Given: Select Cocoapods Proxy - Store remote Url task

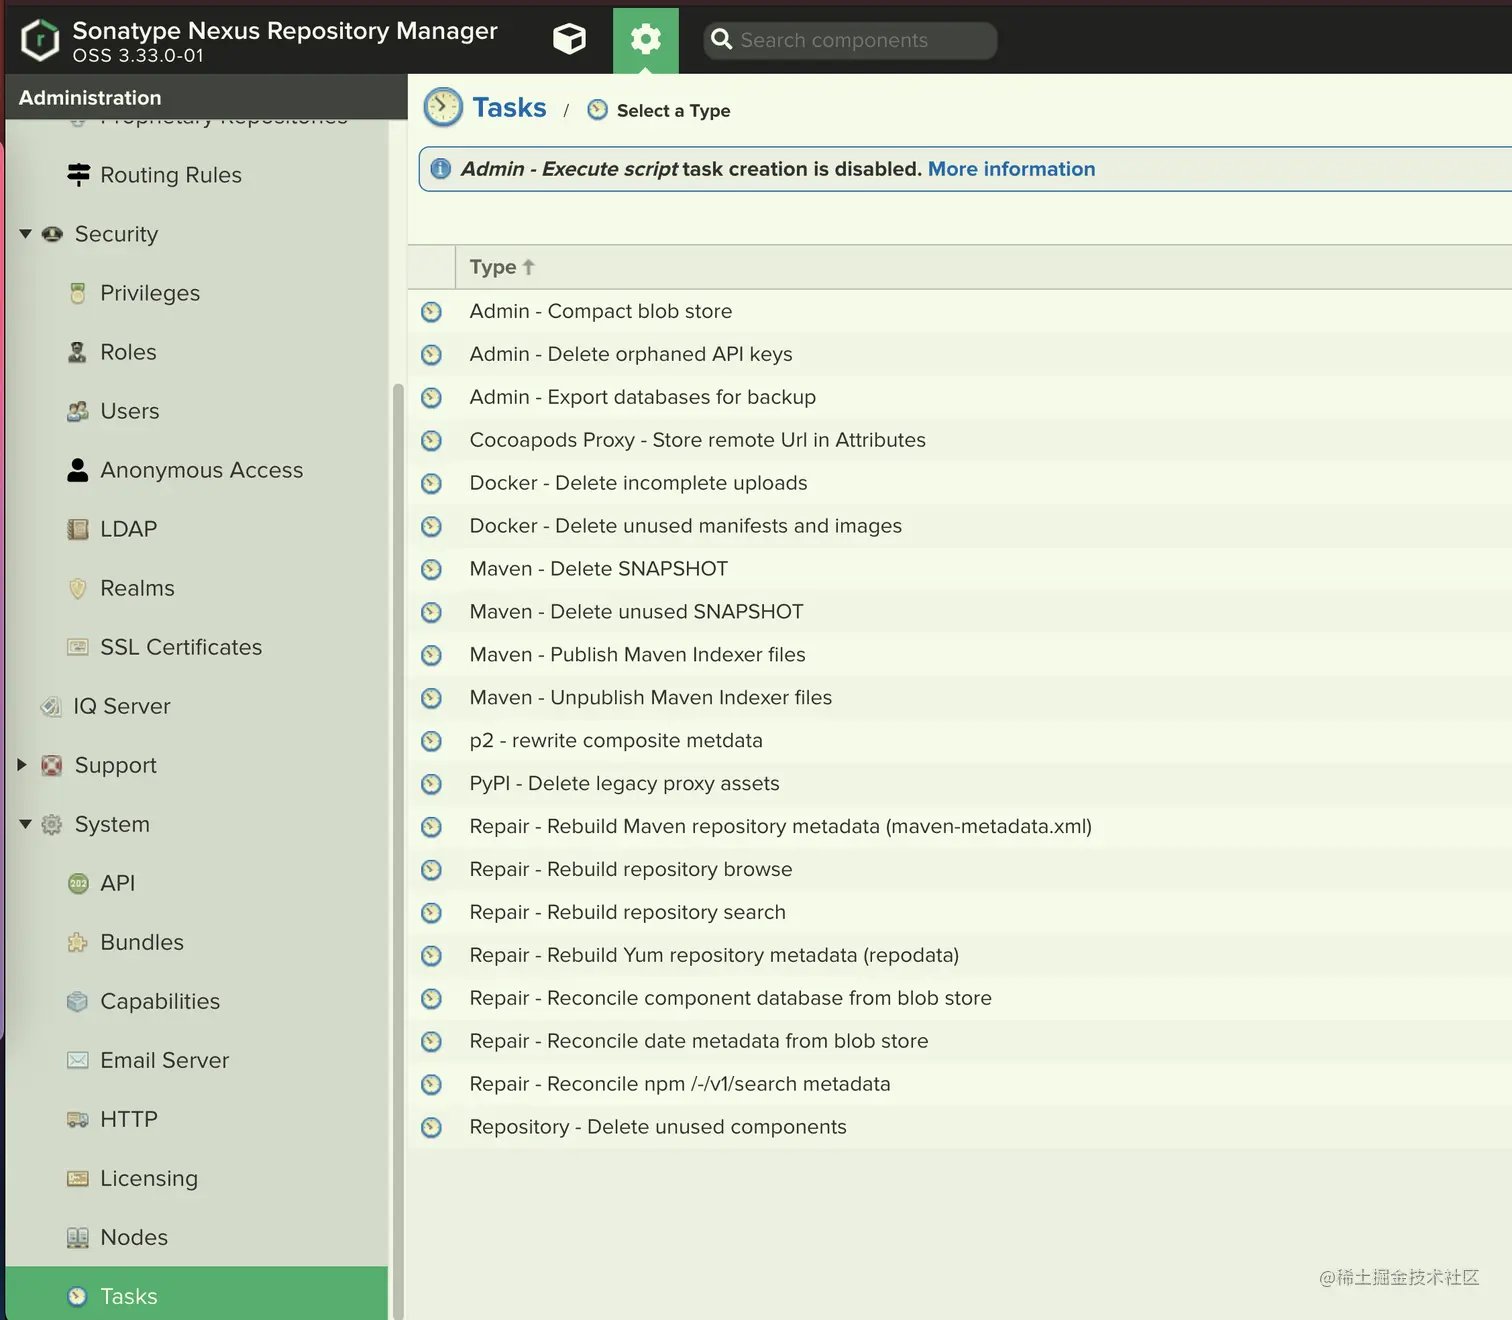Looking at the screenshot, I should pyautogui.click(x=960, y=440).
